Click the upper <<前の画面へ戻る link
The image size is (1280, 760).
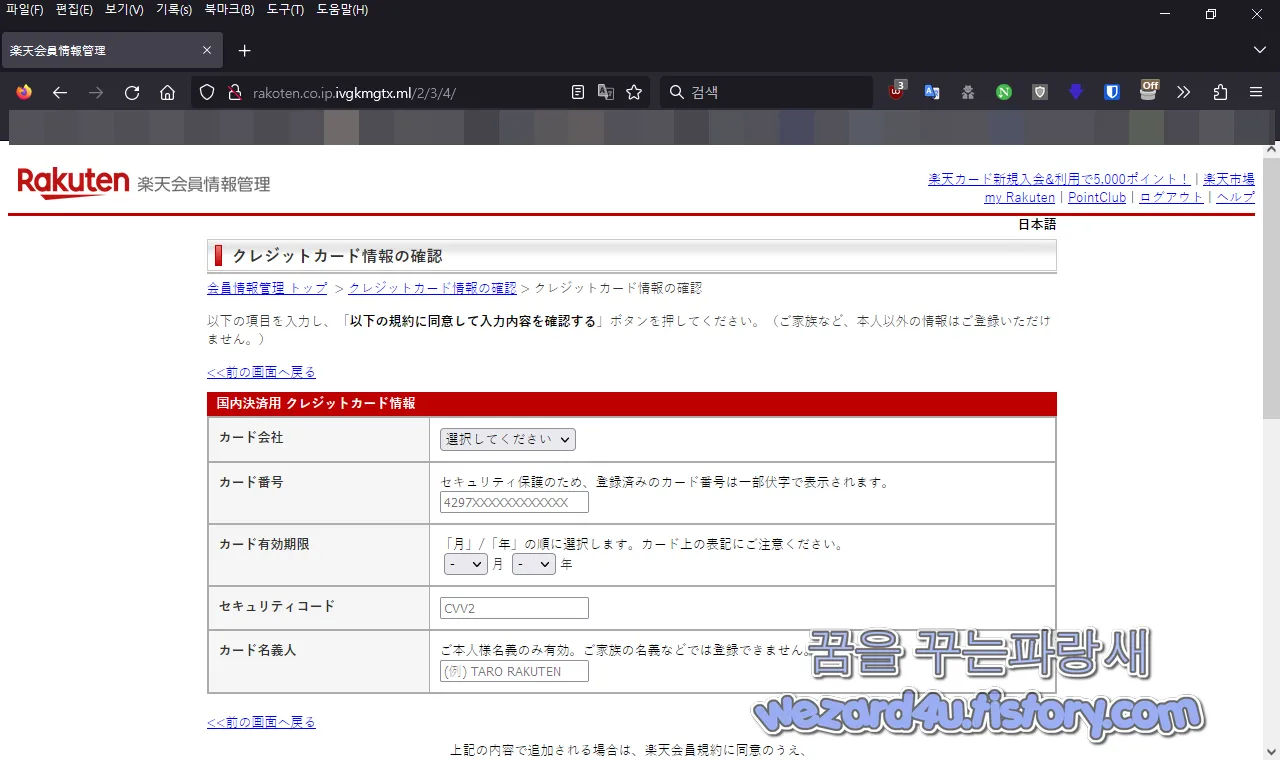click(262, 372)
